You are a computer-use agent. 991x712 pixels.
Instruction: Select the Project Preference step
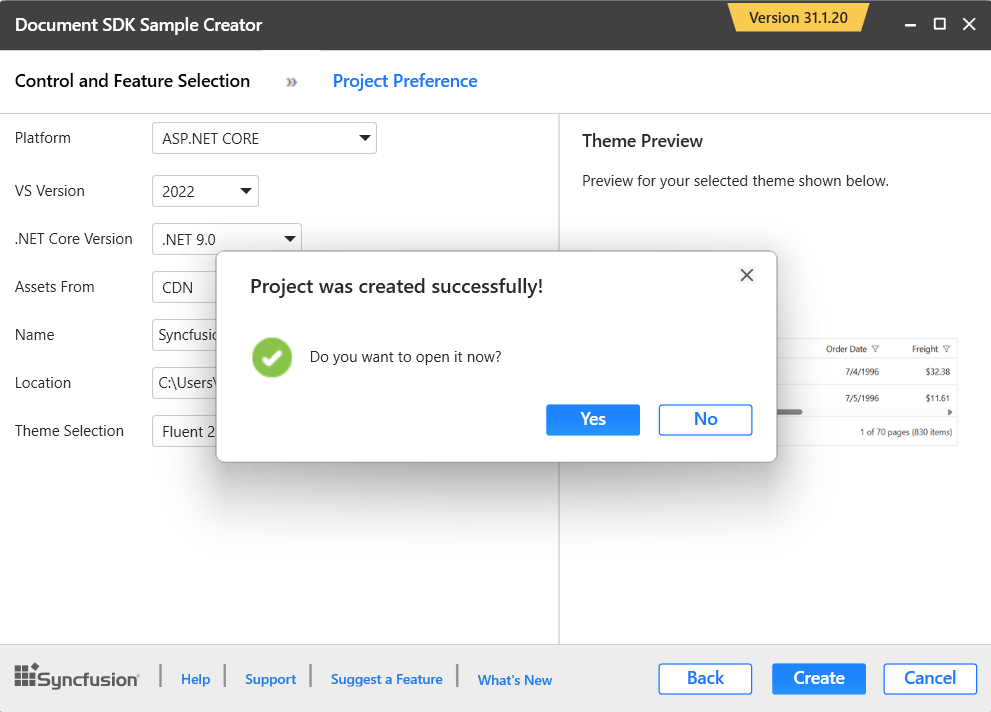click(404, 81)
